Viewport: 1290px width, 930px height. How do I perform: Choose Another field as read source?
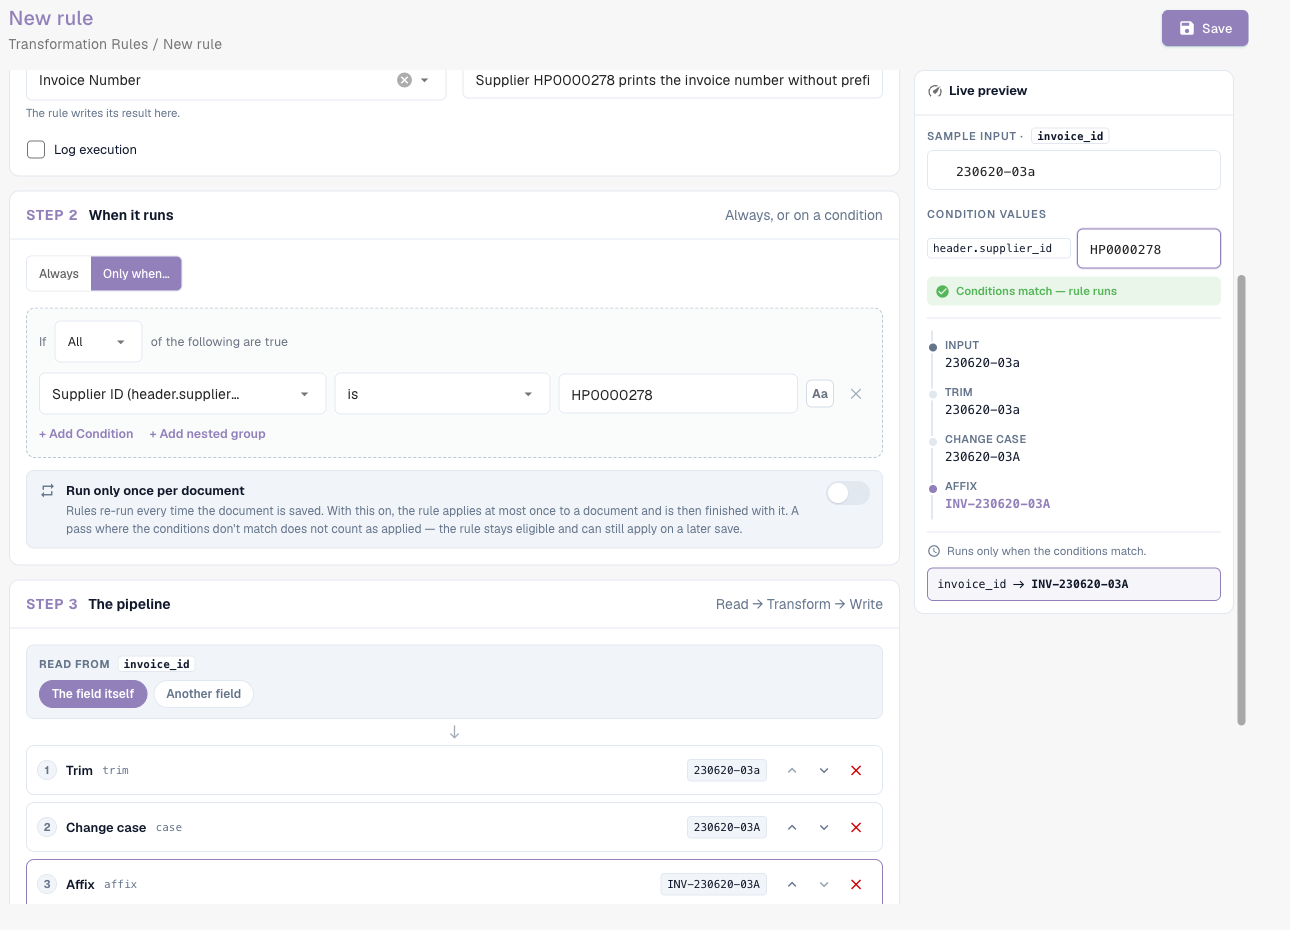click(x=204, y=694)
